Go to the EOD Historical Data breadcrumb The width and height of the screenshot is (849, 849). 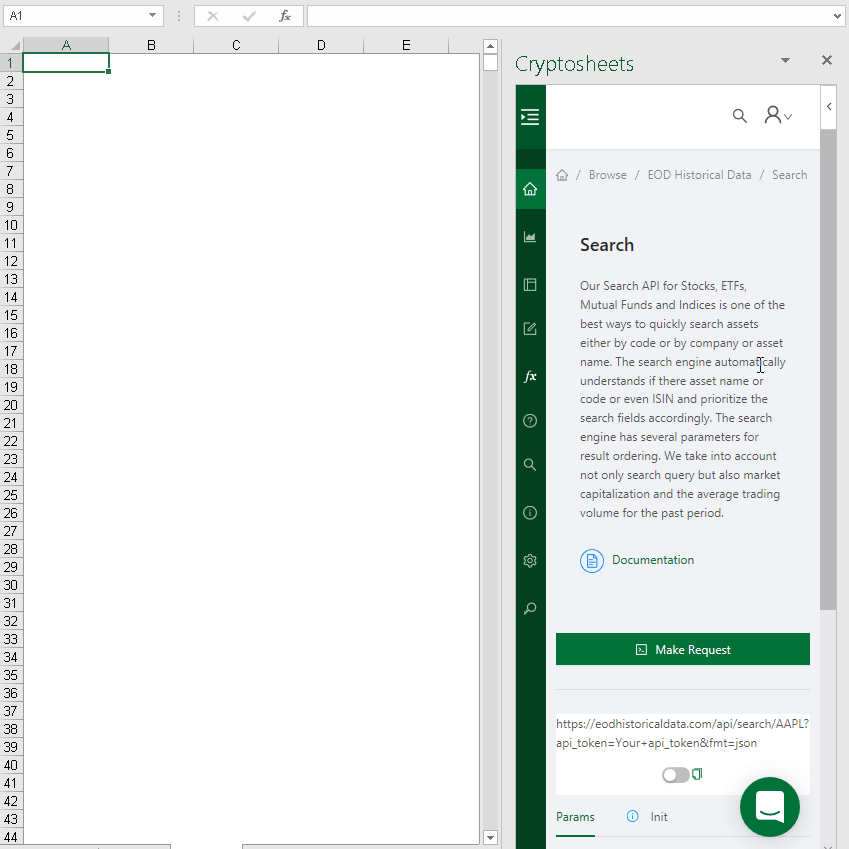pyautogui.click(x=699, y=175)
